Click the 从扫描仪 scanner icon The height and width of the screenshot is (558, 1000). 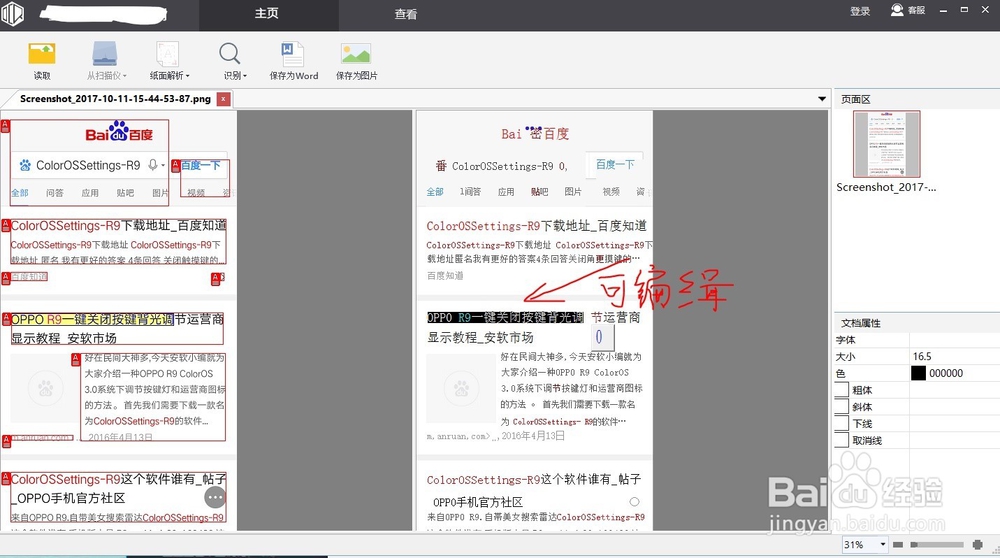tap(105, 54)
